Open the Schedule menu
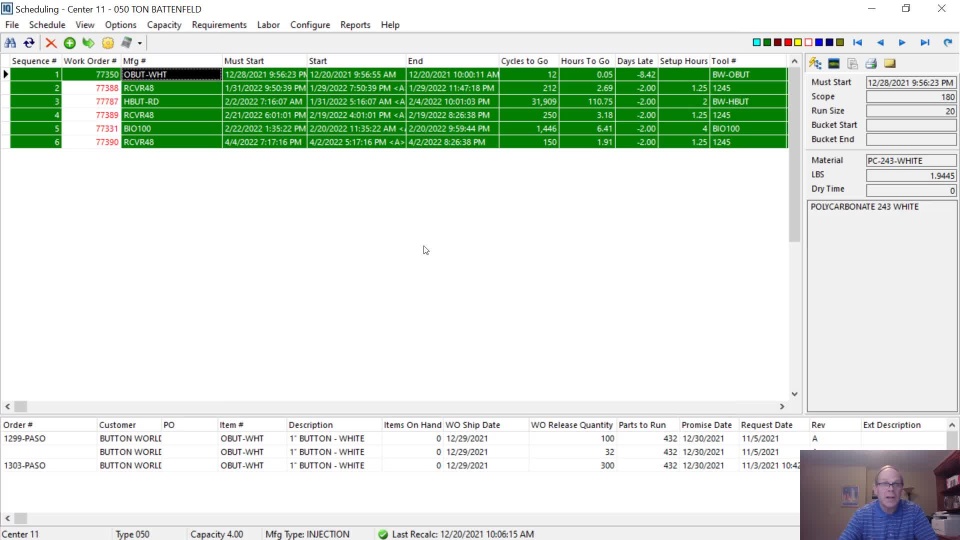 [47, 25]
